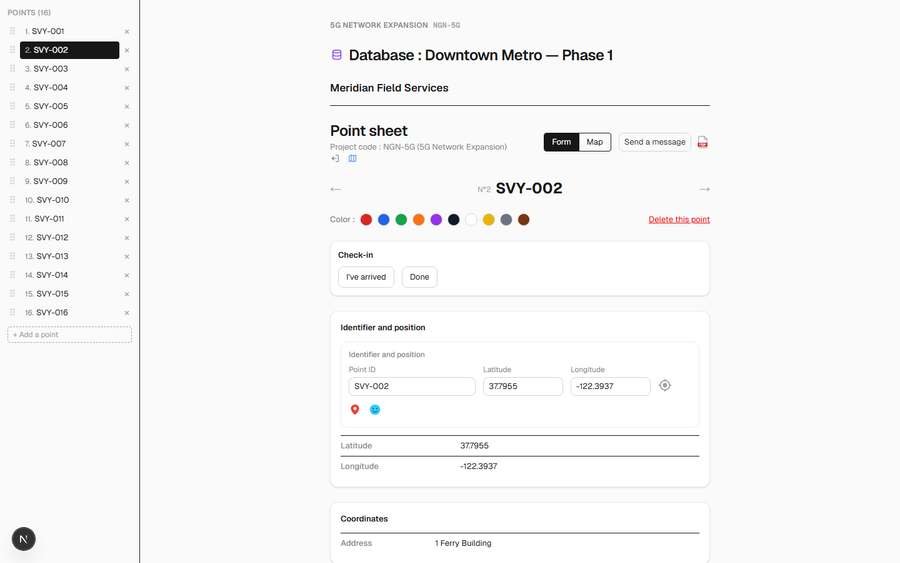This screenshot has width=900, height=563.
Task: Click Delete this point link
Action: (x=679, y=219)
